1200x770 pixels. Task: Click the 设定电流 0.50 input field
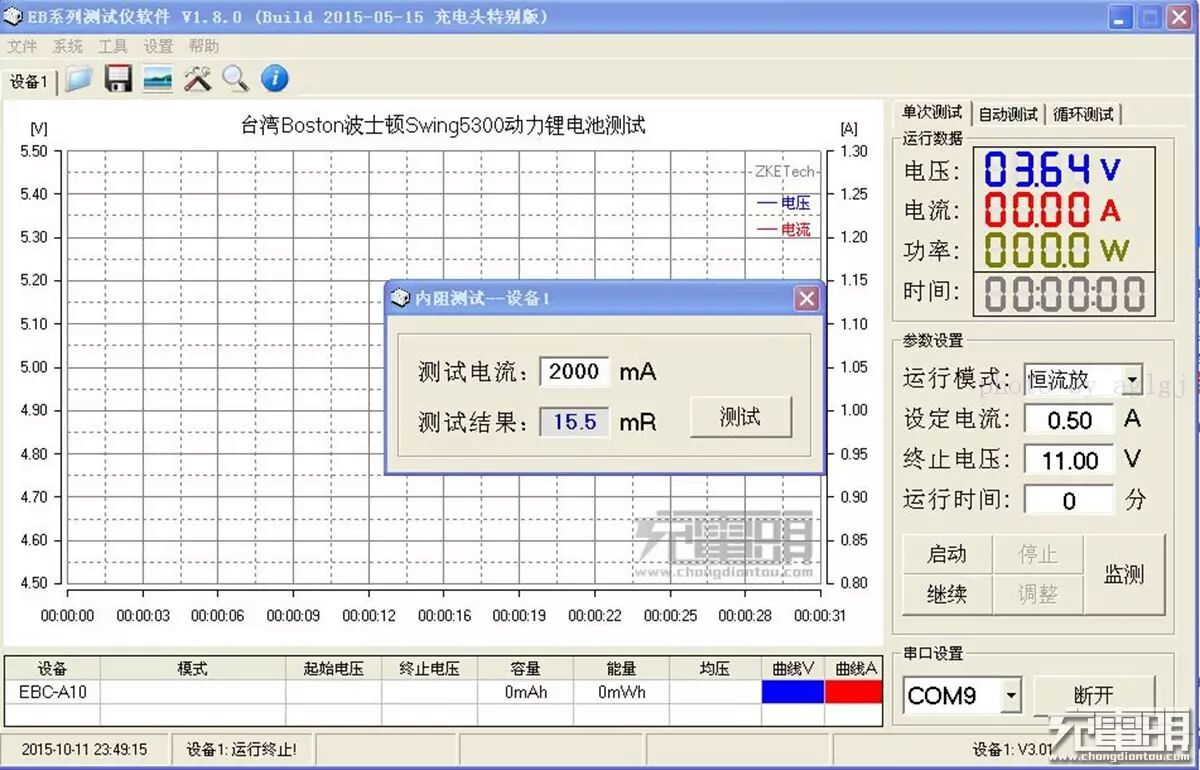click(1068, 420)
